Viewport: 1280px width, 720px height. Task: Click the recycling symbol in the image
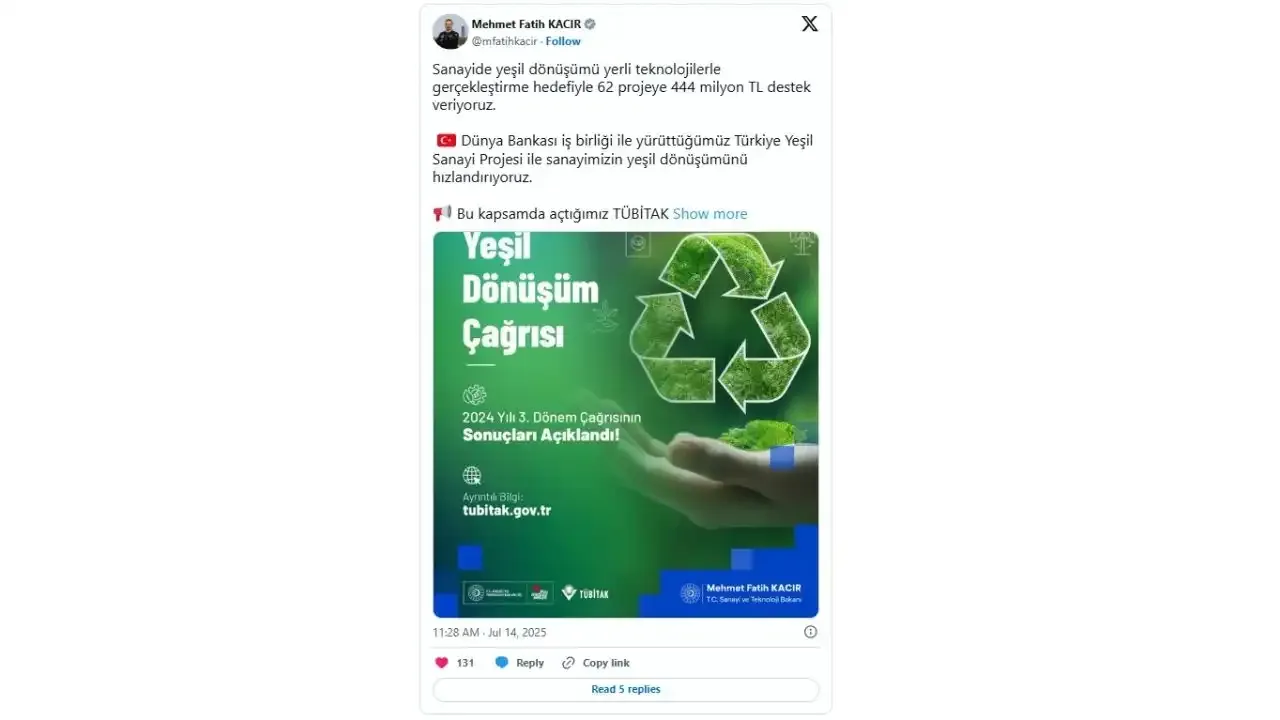(x=722, y=321)
